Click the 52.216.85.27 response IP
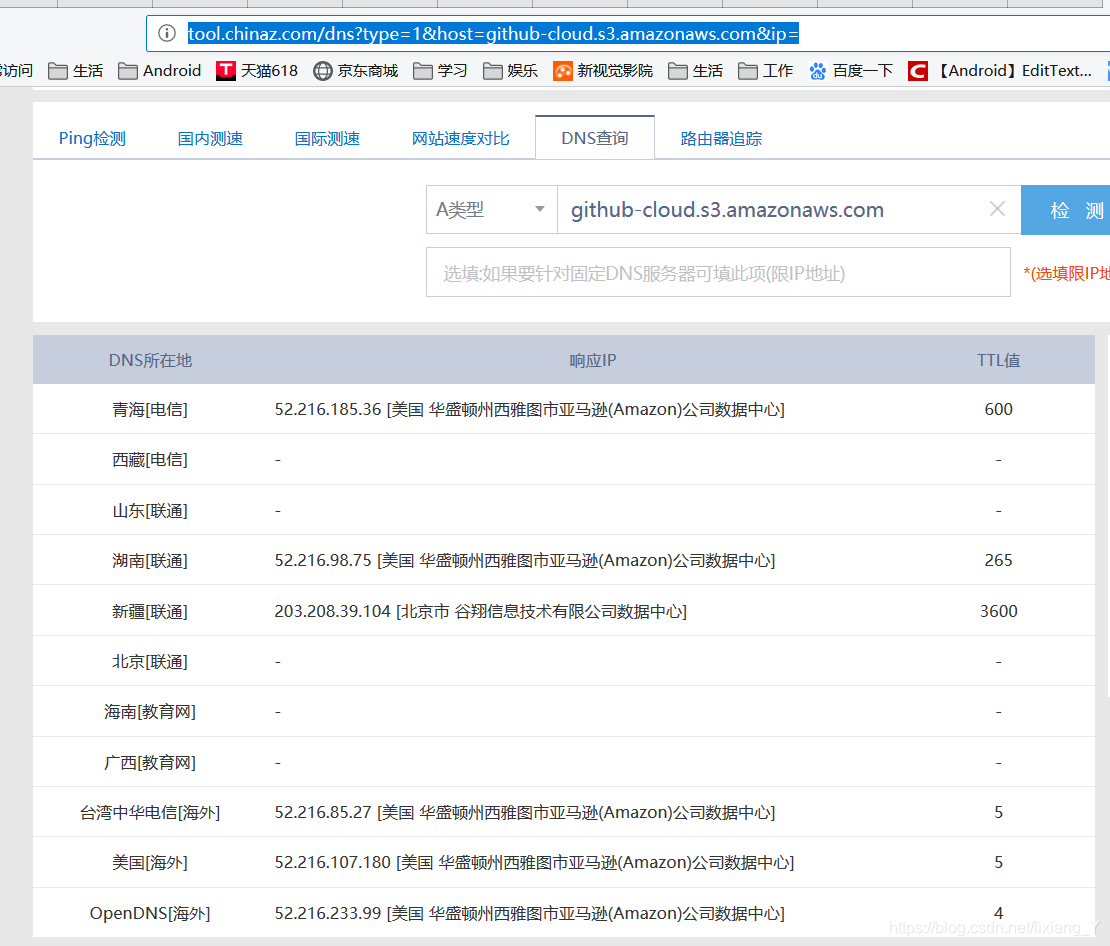This screenshot has width=1110, height=946. 323,812
